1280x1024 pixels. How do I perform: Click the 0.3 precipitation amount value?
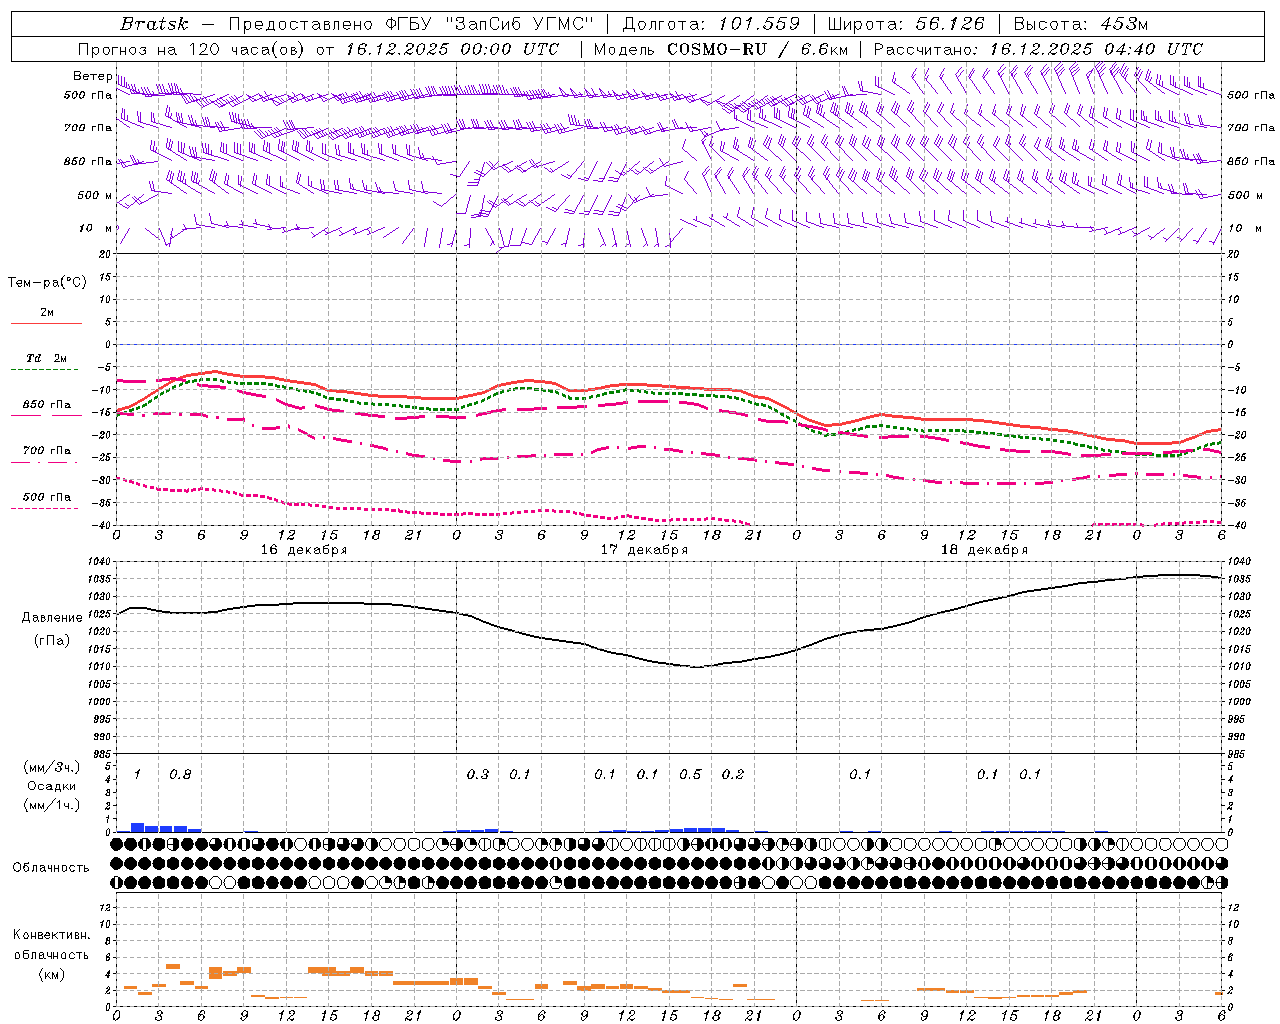click(x=478, y=774)
